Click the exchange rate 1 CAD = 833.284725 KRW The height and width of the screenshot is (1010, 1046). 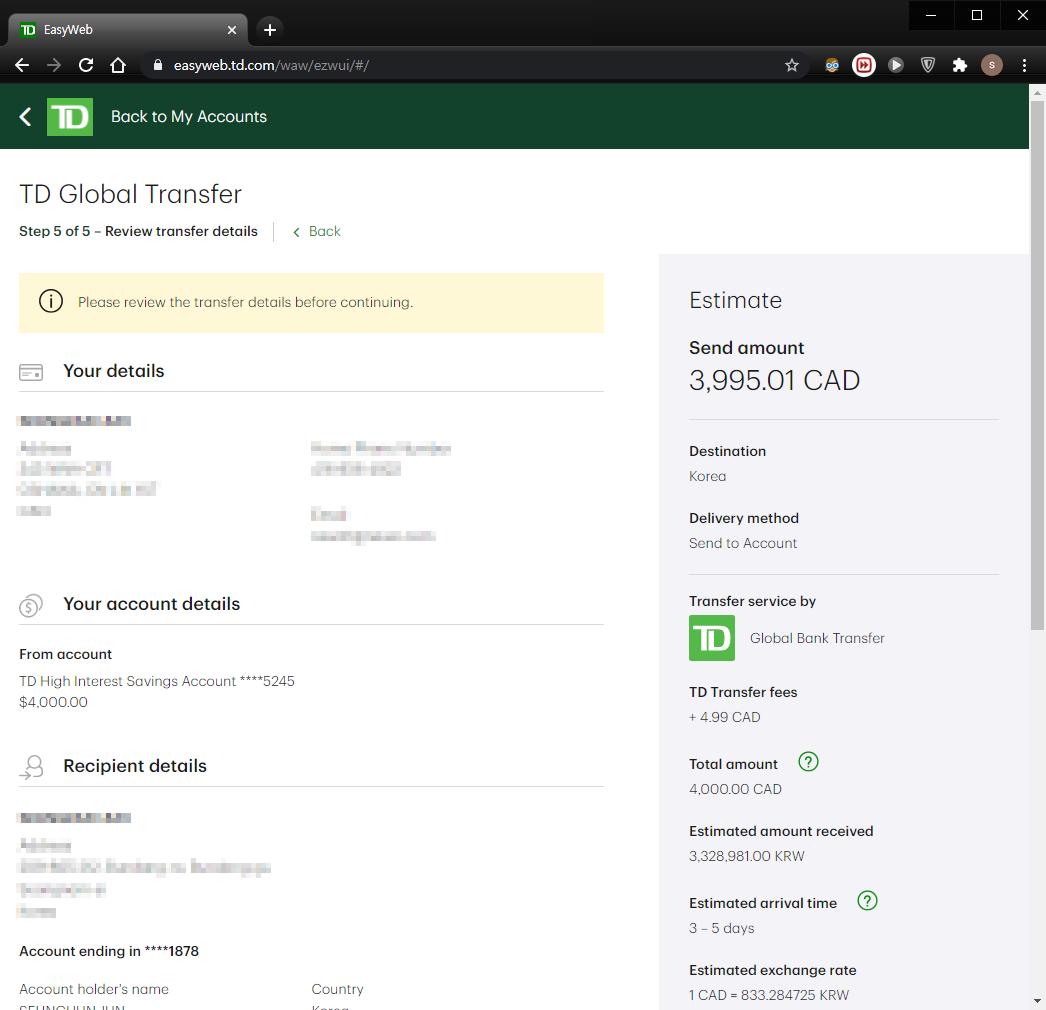click(769, 995)
